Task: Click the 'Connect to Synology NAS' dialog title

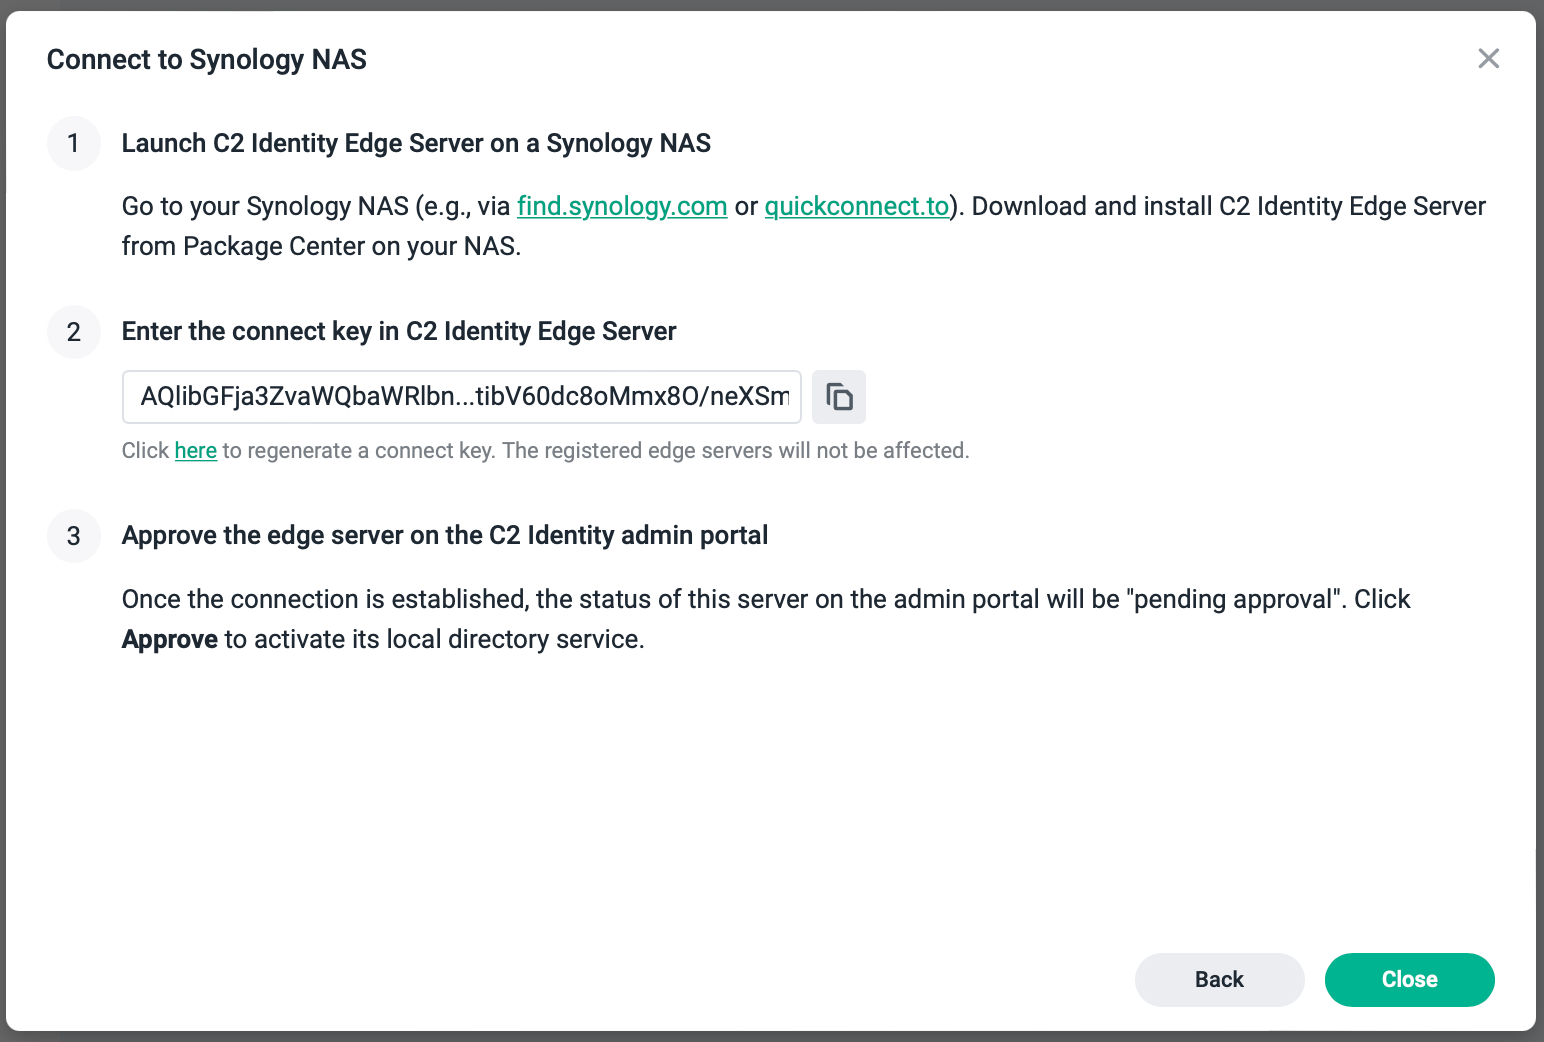Action: pos(207,60)
